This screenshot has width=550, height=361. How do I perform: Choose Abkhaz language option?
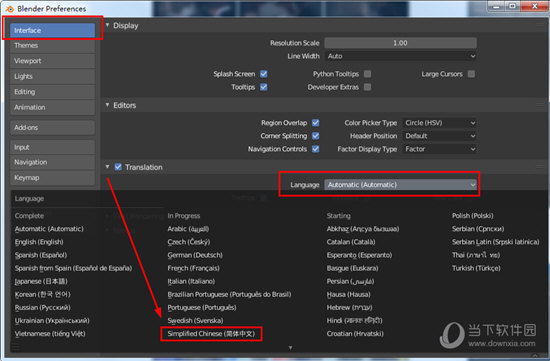pos(363,229)
